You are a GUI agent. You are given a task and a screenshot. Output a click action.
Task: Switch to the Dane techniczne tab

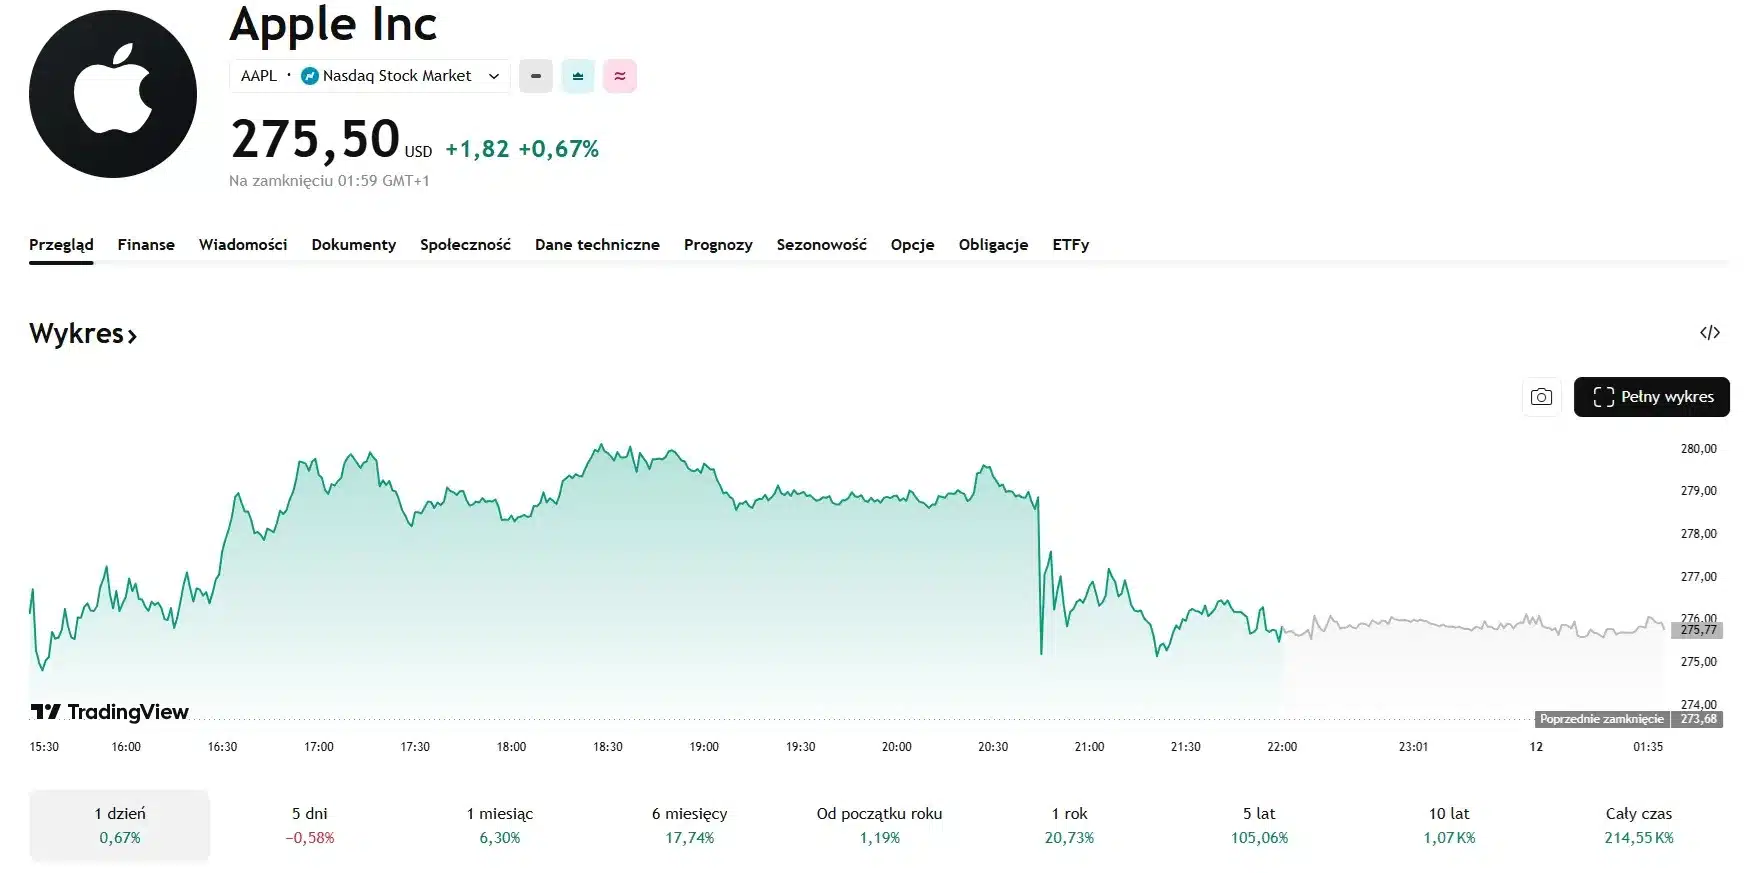pyautogui.click(x=597, y=245)
